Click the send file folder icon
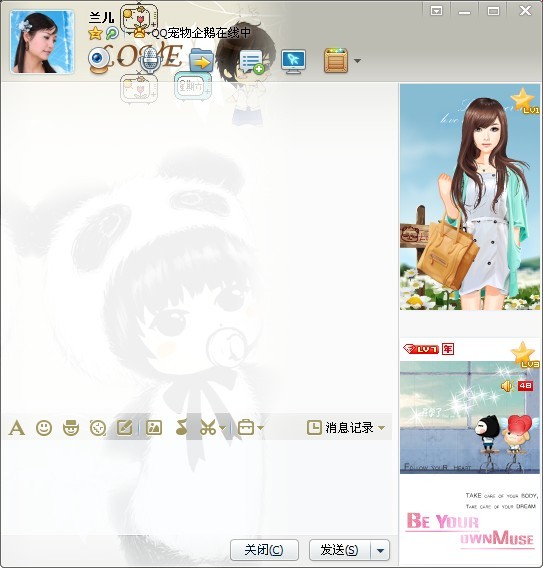 201,60
